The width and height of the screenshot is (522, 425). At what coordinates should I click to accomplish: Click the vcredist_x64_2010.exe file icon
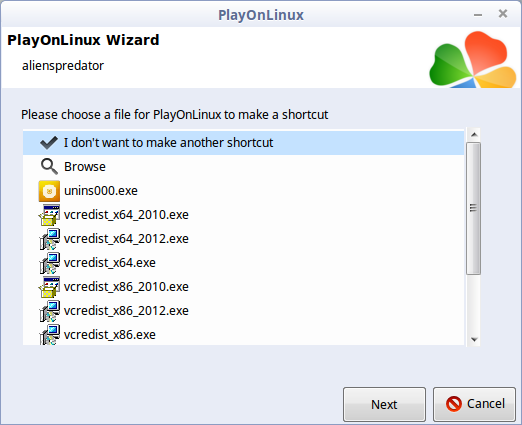click(x=49, y=215)
